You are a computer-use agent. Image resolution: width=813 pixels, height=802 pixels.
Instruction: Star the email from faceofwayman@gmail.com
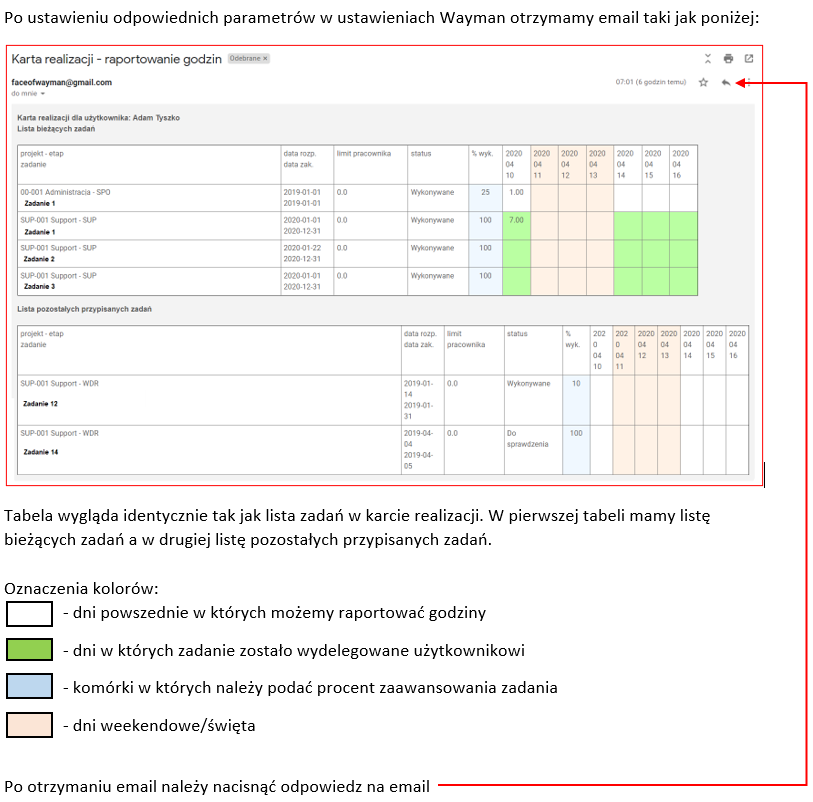point(703,82)
